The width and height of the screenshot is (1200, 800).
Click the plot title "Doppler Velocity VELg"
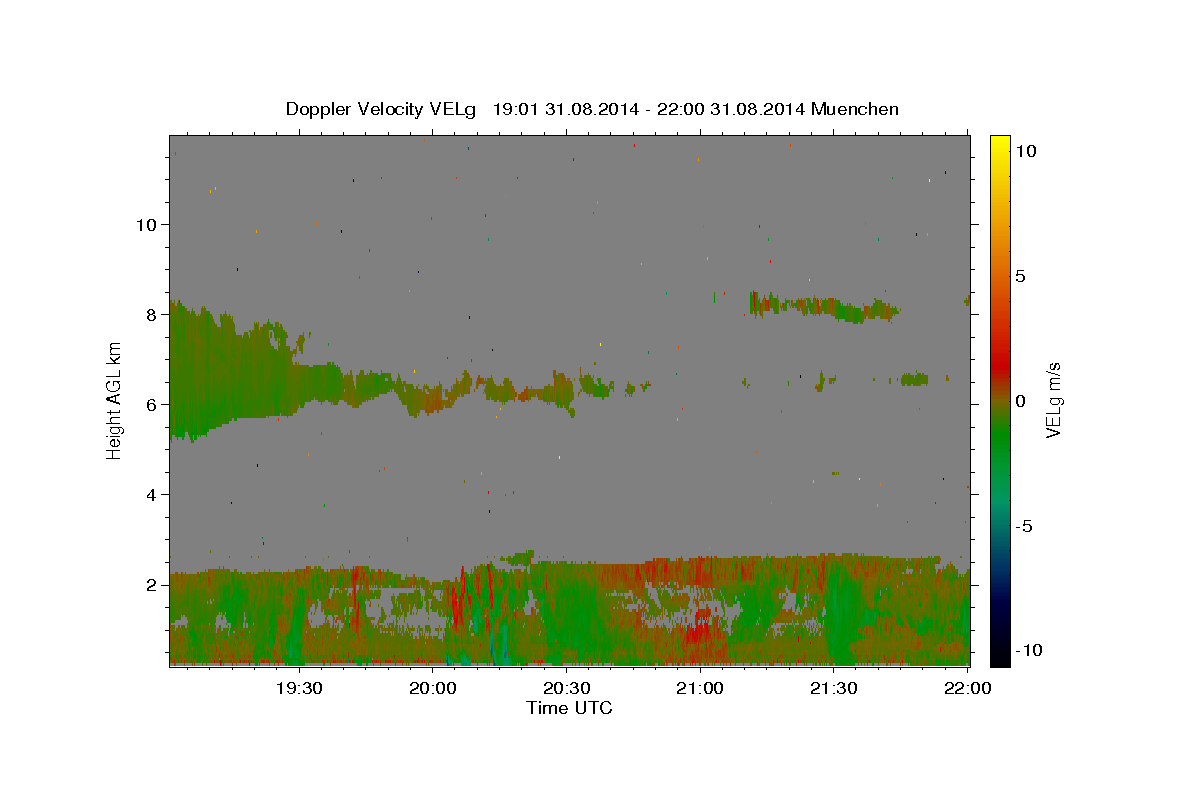coord(383,109)
